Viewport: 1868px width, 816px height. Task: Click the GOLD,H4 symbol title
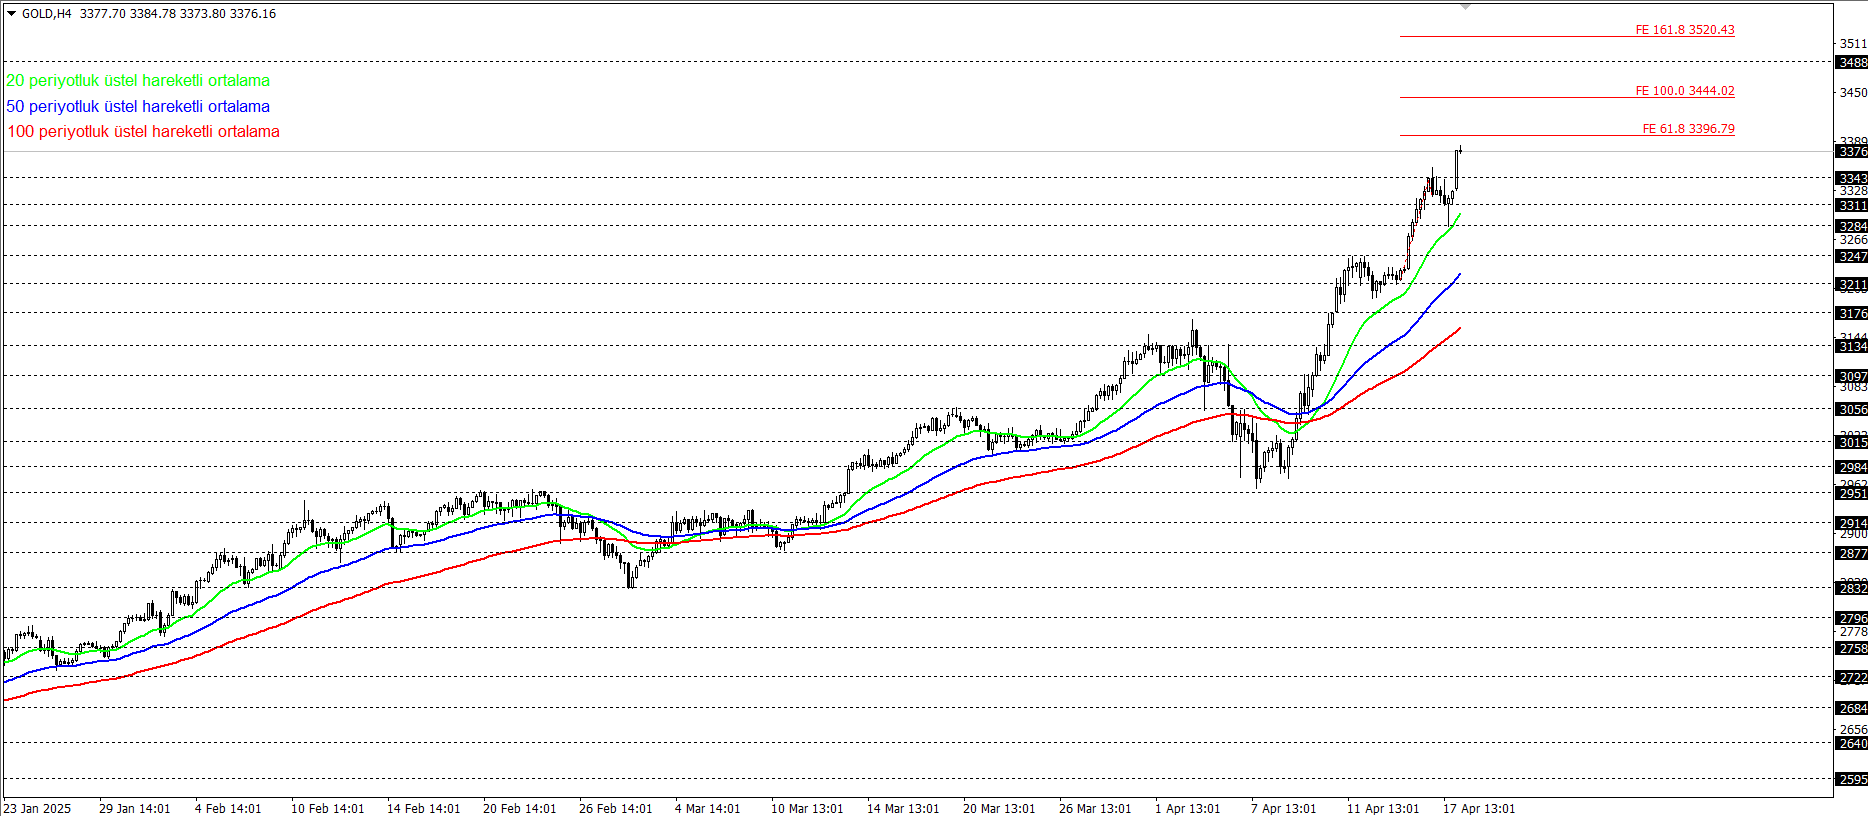pyautogui.click(x=47, y=14)
